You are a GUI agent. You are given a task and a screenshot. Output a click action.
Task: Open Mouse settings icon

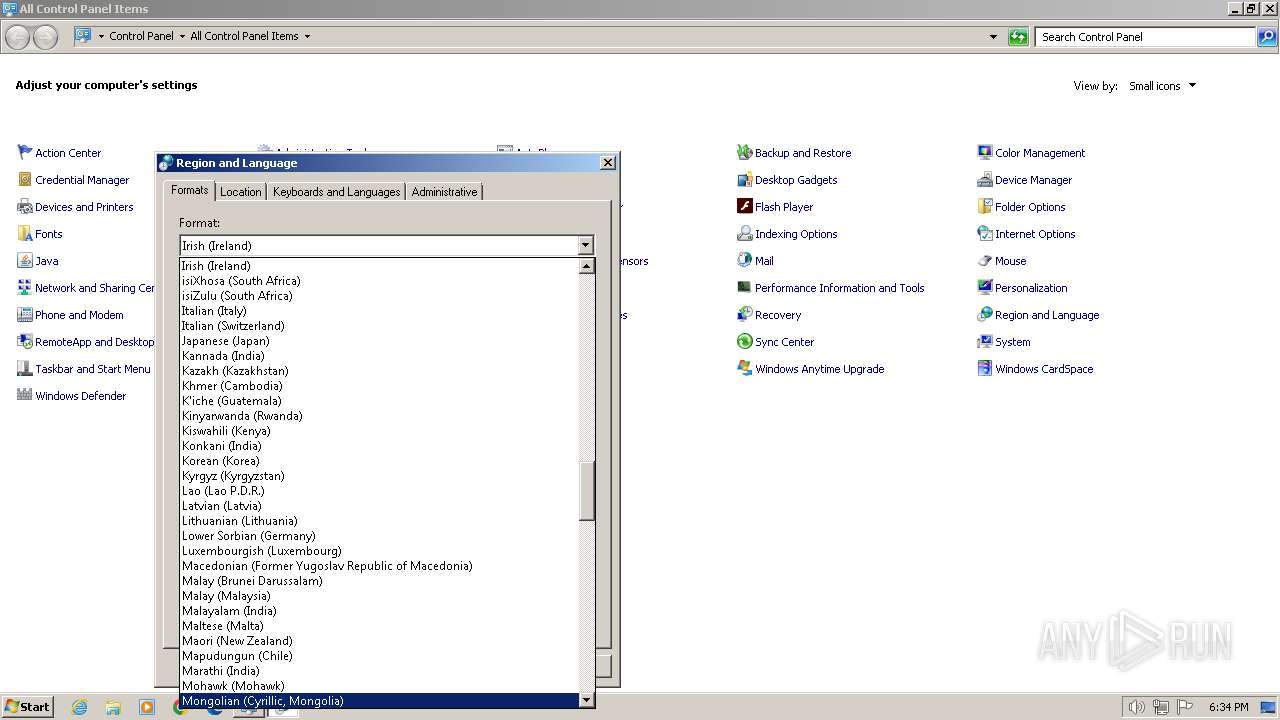tap(985, 261)
